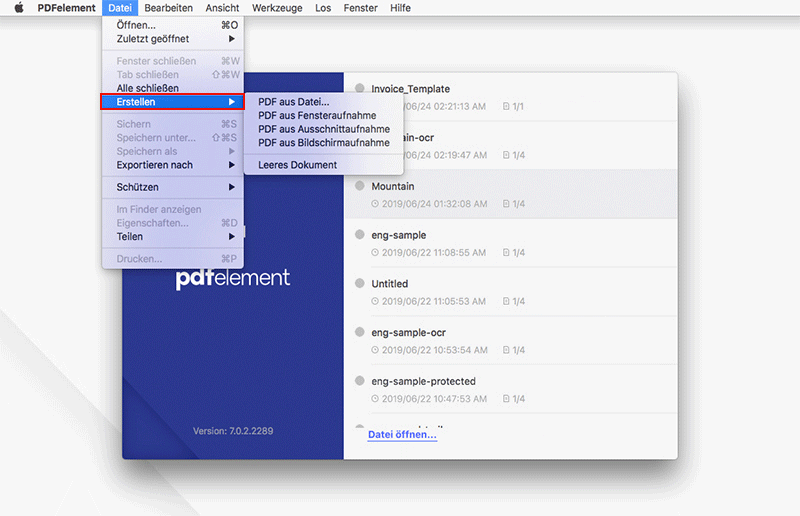Choose PDF aus Bildschirmaufnahme
The height and width of the screenshot is (516, 800).
[323, 142]
